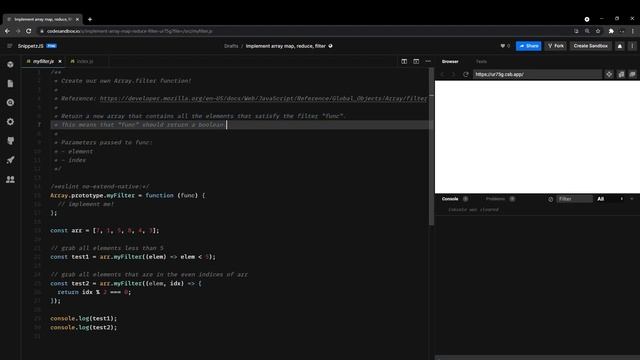Open the editor tab ellipsis menu
Screen dimensions: 640x360
point(428,61)
